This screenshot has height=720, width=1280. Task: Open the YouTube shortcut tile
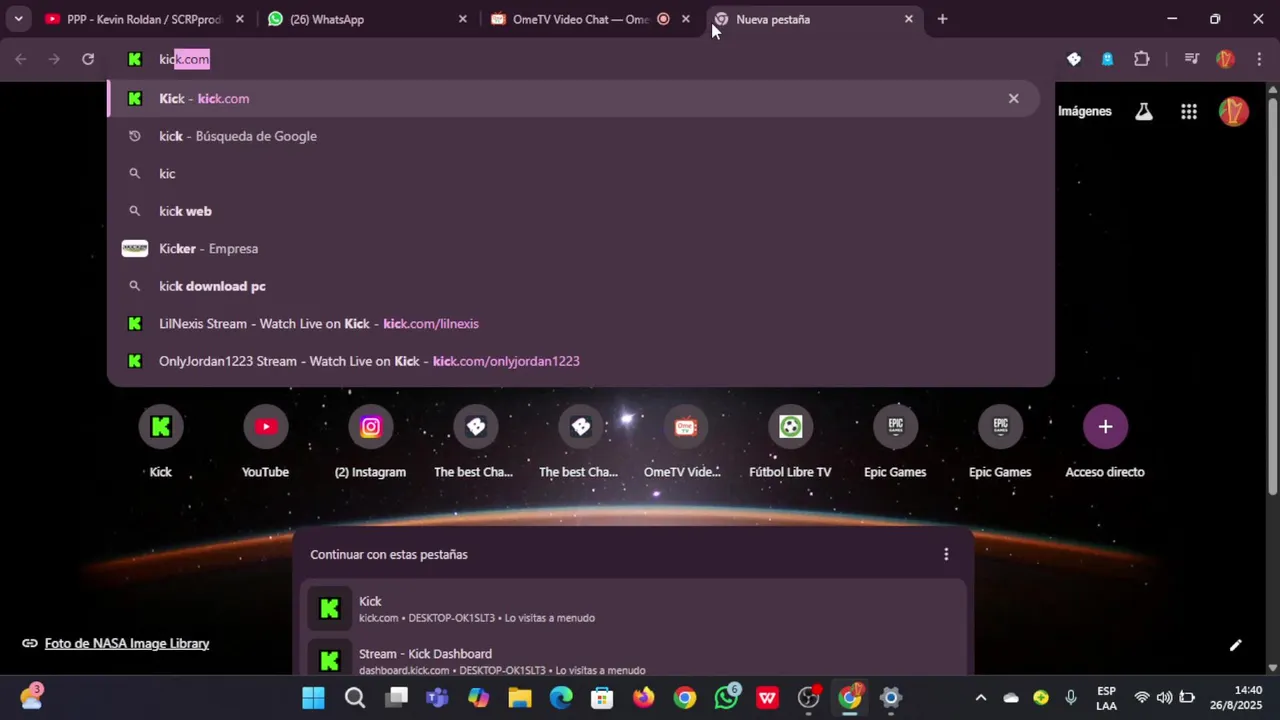pos(265,442)
